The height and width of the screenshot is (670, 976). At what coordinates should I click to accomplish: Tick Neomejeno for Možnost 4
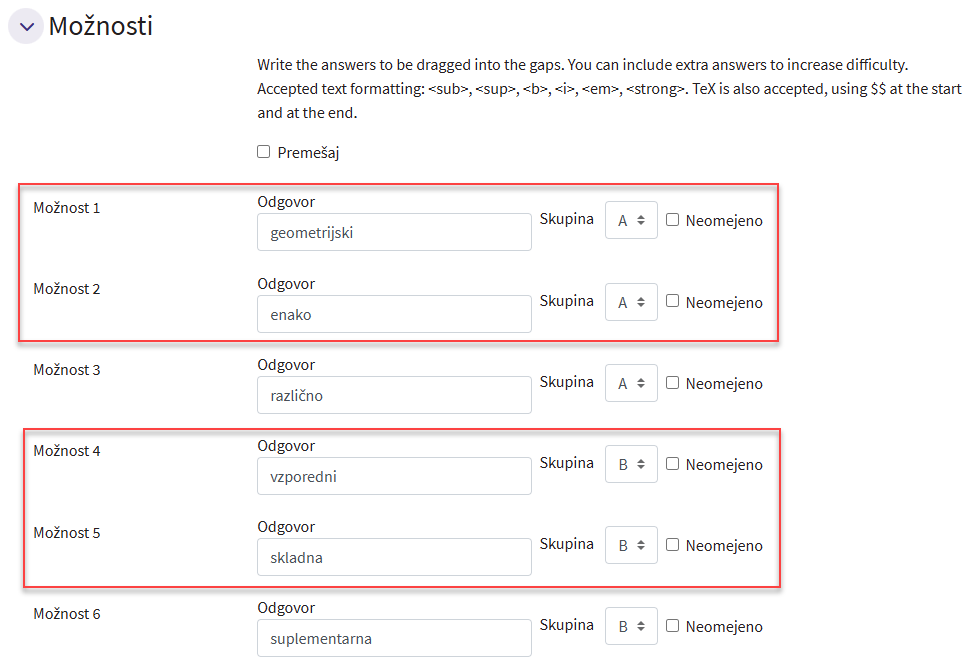click(673, 463)
